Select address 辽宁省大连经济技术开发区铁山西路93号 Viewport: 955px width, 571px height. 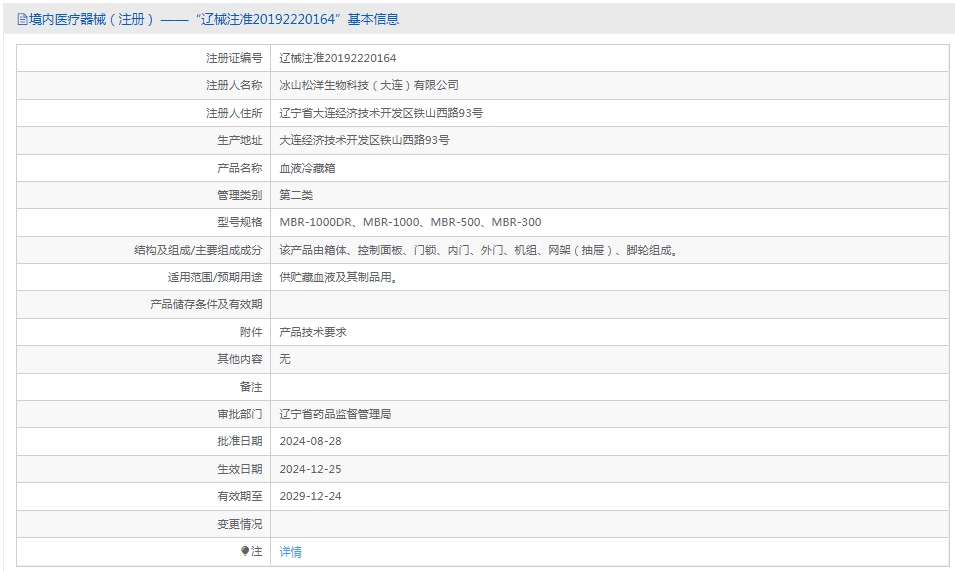(381, 113)
